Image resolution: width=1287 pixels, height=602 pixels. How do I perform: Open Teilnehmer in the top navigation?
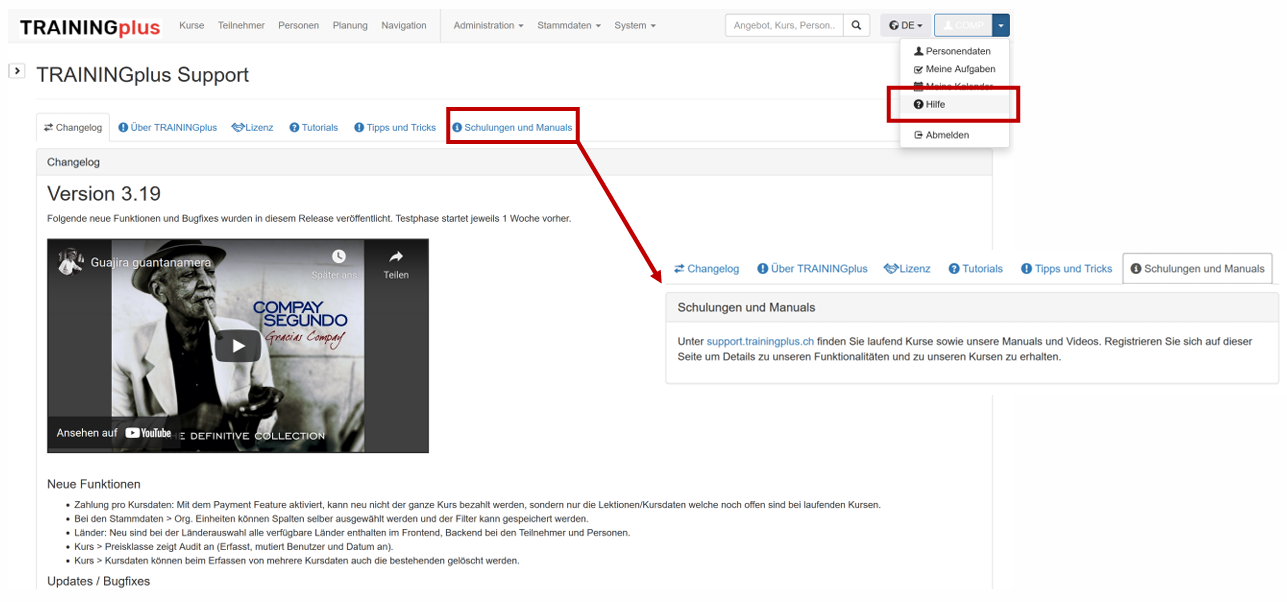coord(241,26)
